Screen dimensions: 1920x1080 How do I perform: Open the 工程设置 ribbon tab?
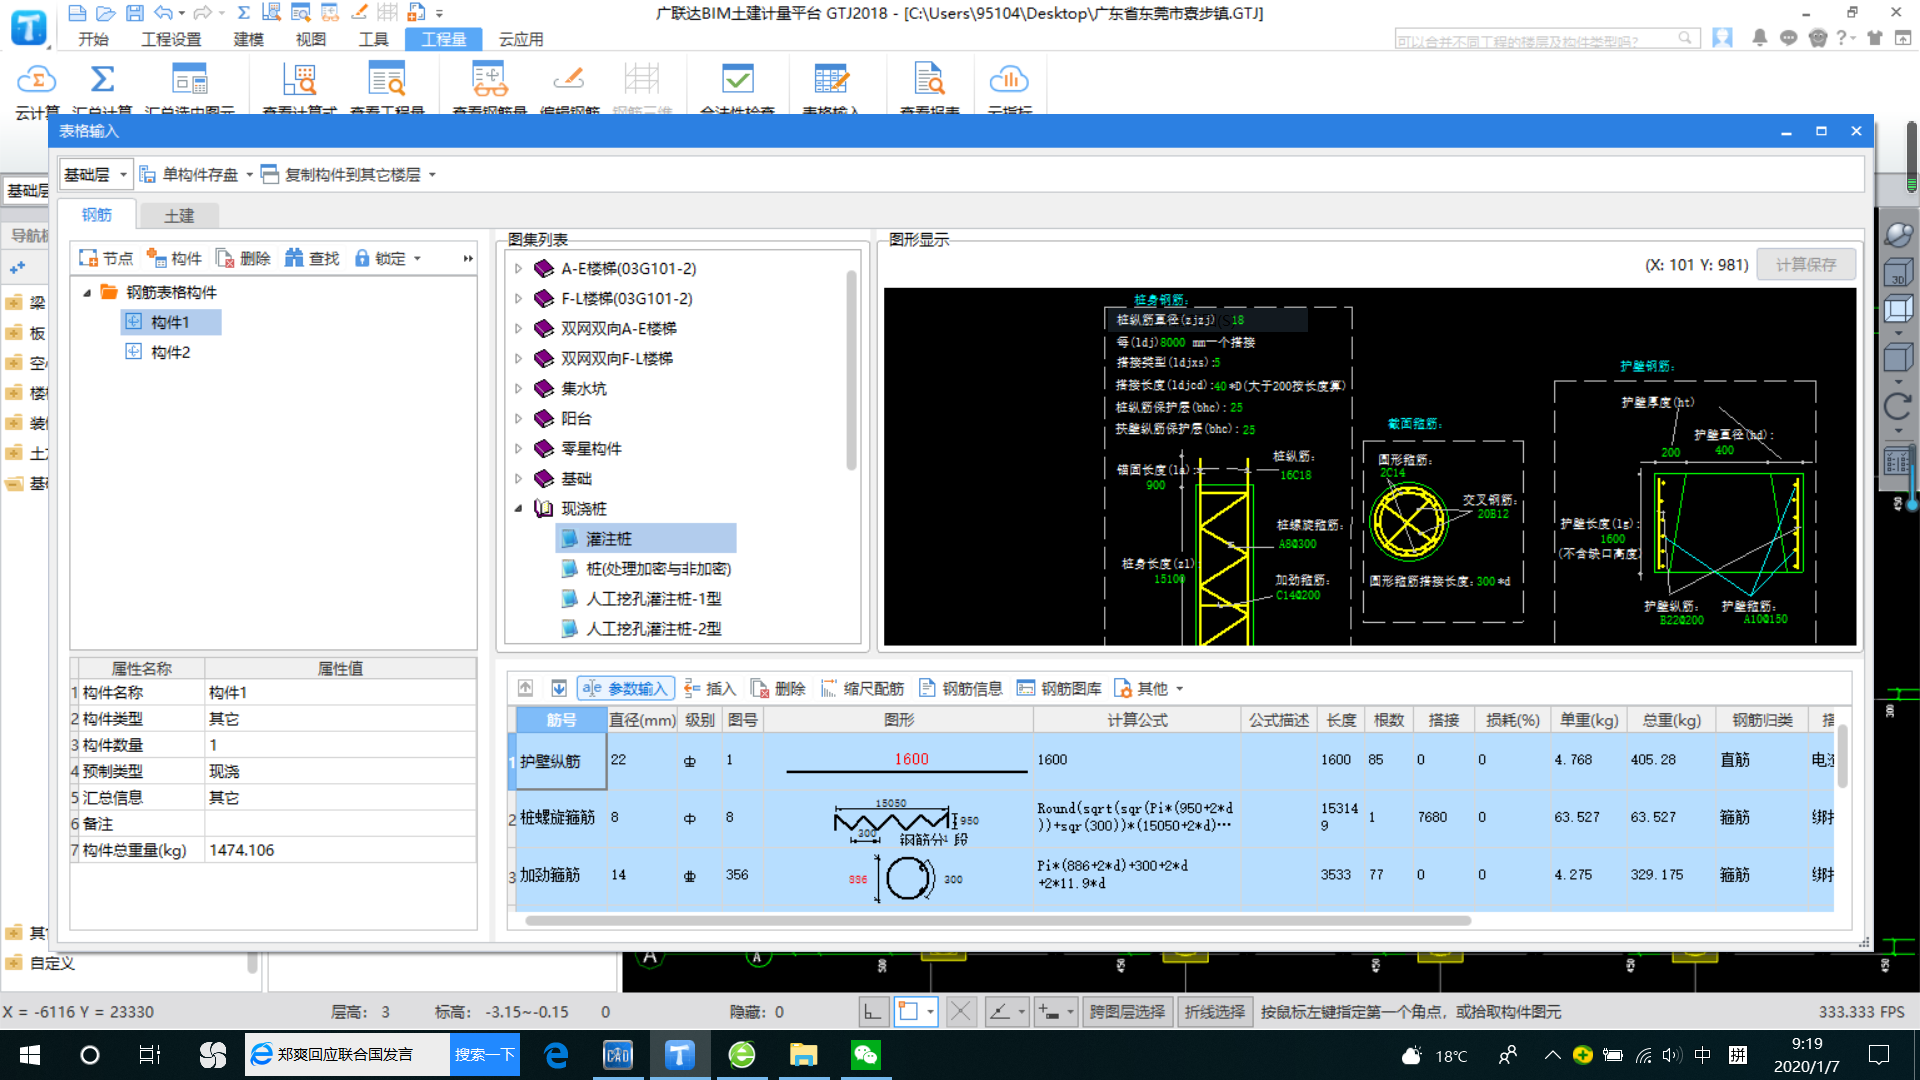click(x=171, y=40)
